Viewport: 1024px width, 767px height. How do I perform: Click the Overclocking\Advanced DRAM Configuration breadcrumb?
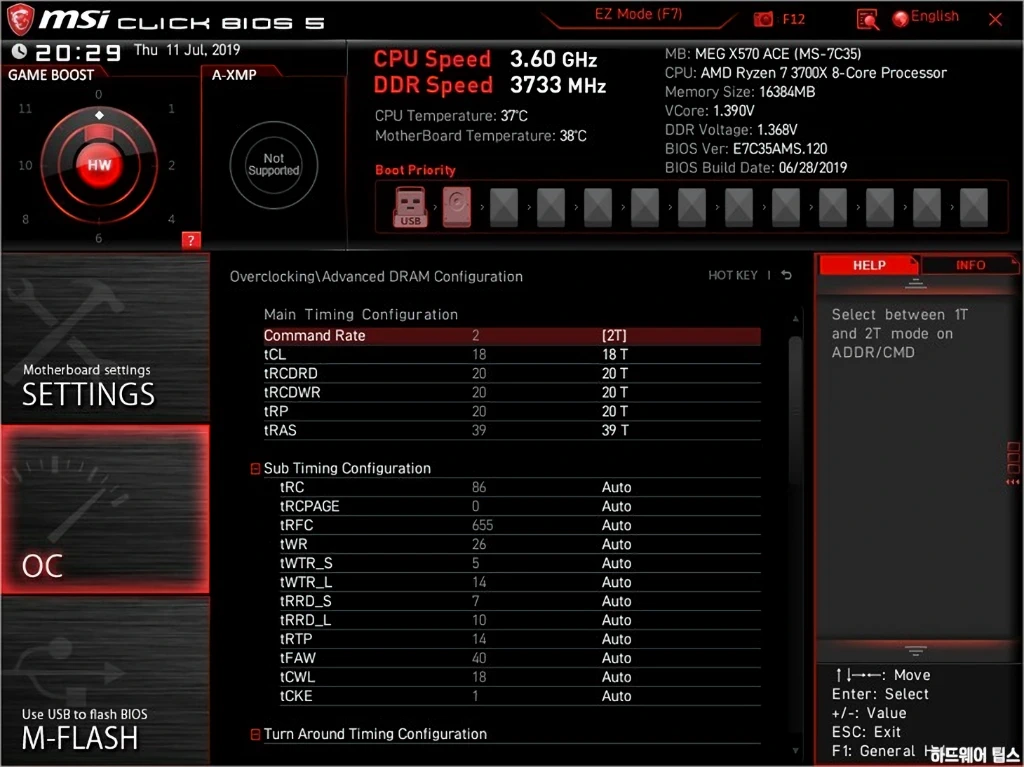tap(376, 276)
